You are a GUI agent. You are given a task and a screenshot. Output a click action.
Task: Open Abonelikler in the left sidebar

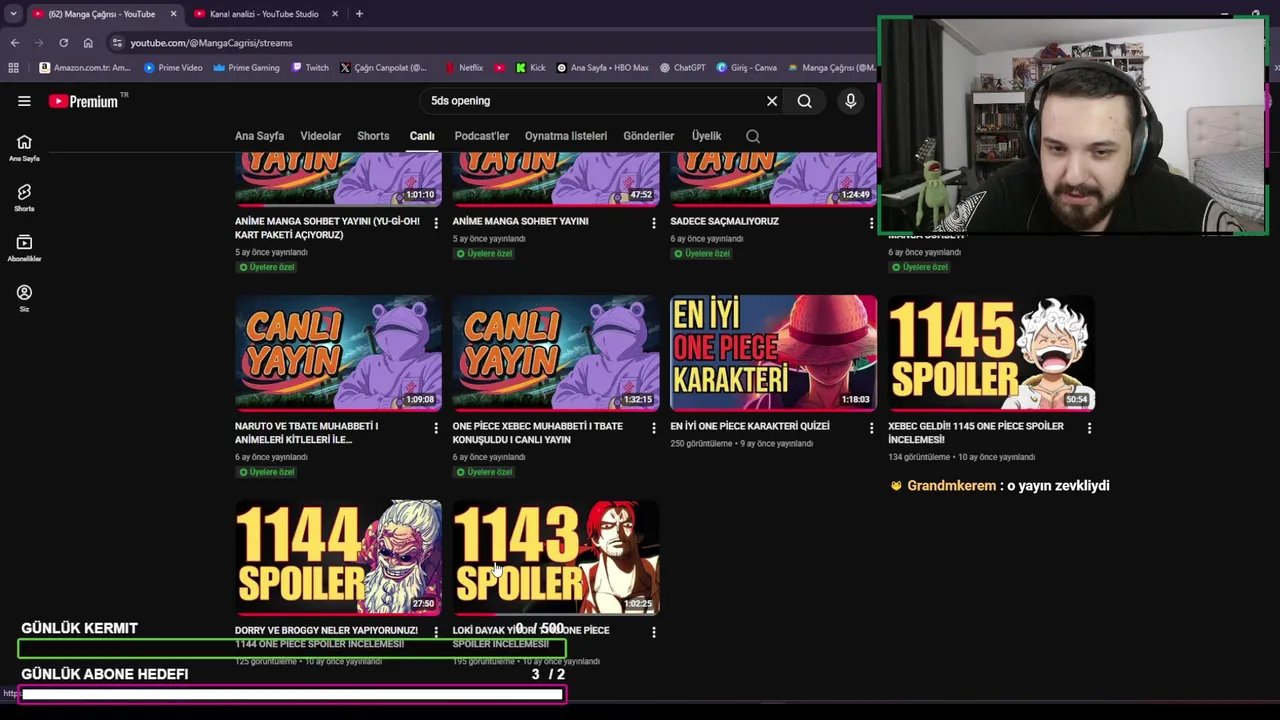[x=24, y=248]
